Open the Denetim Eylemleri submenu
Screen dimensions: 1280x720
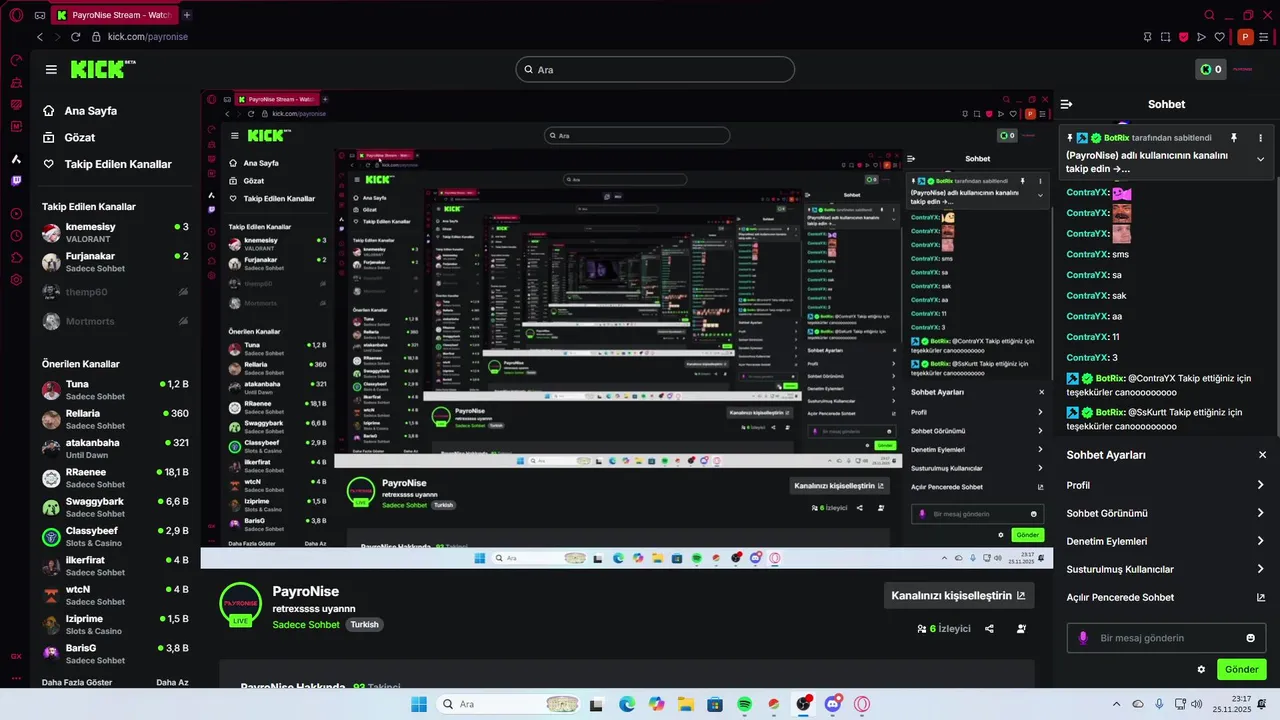1166,541
